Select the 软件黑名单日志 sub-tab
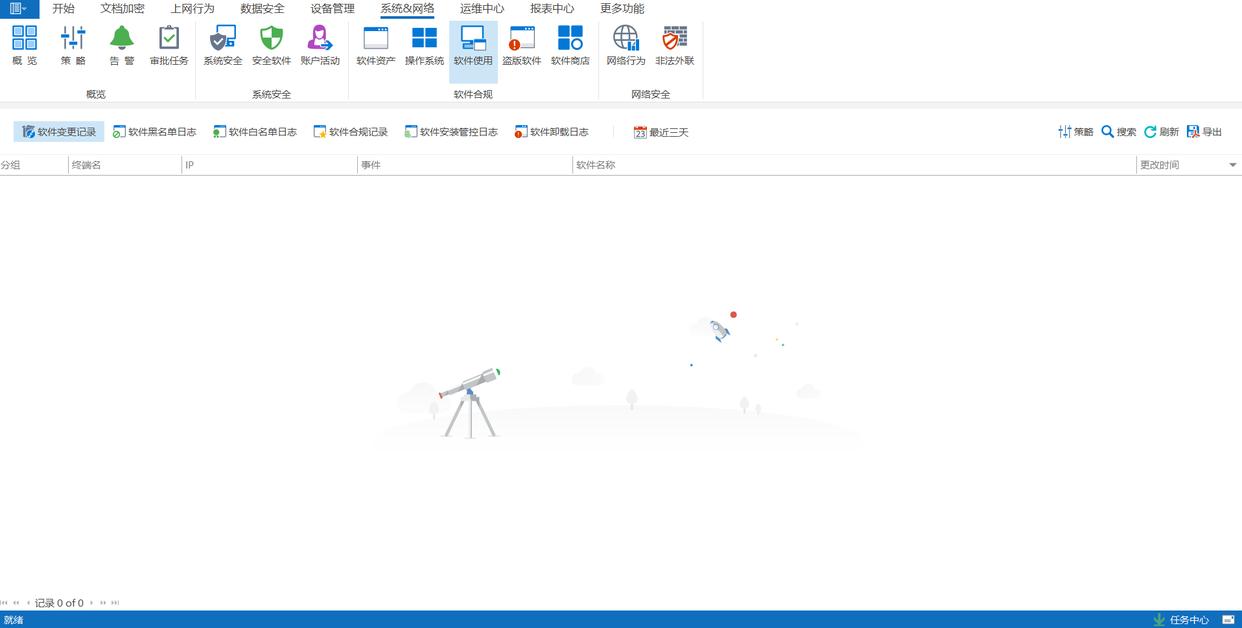Viewport: 1242px width, 628px height. point(155,132)
